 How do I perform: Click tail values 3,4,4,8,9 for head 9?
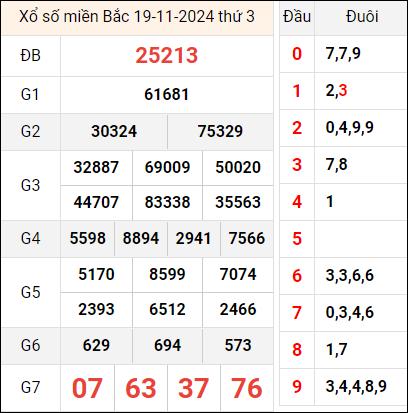[356, 386]
